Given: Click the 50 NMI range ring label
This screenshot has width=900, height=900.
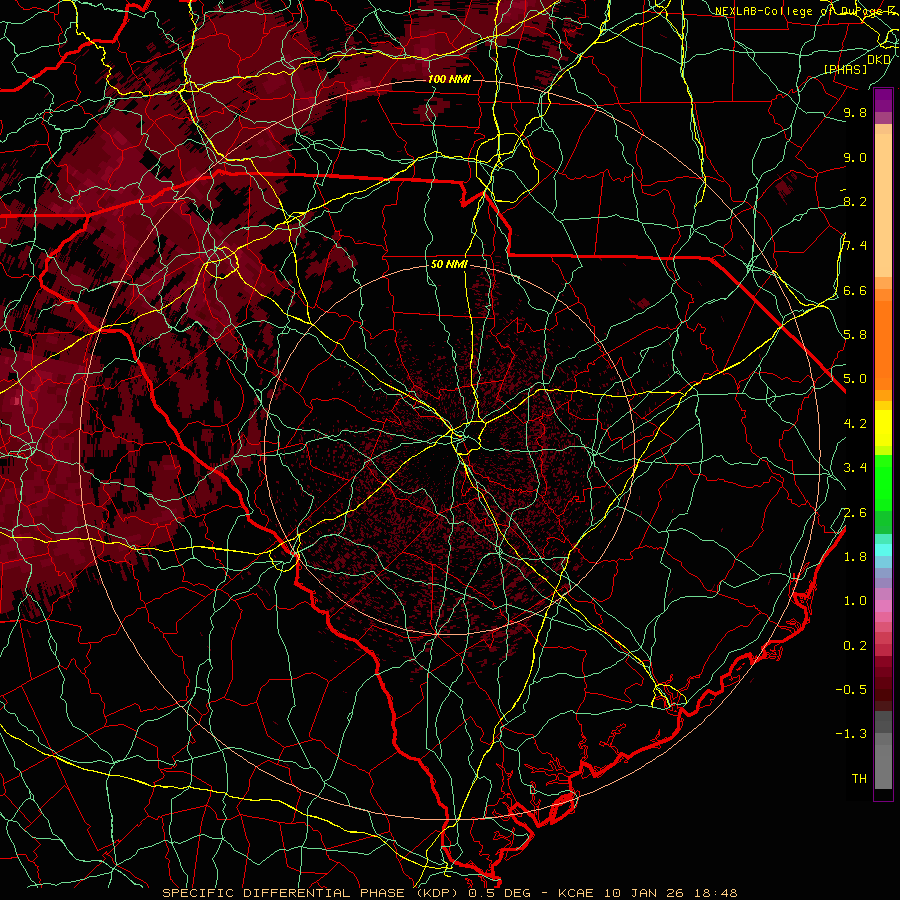Looking at the screenshot, I should pyautogui.click(x=449, y=264).
